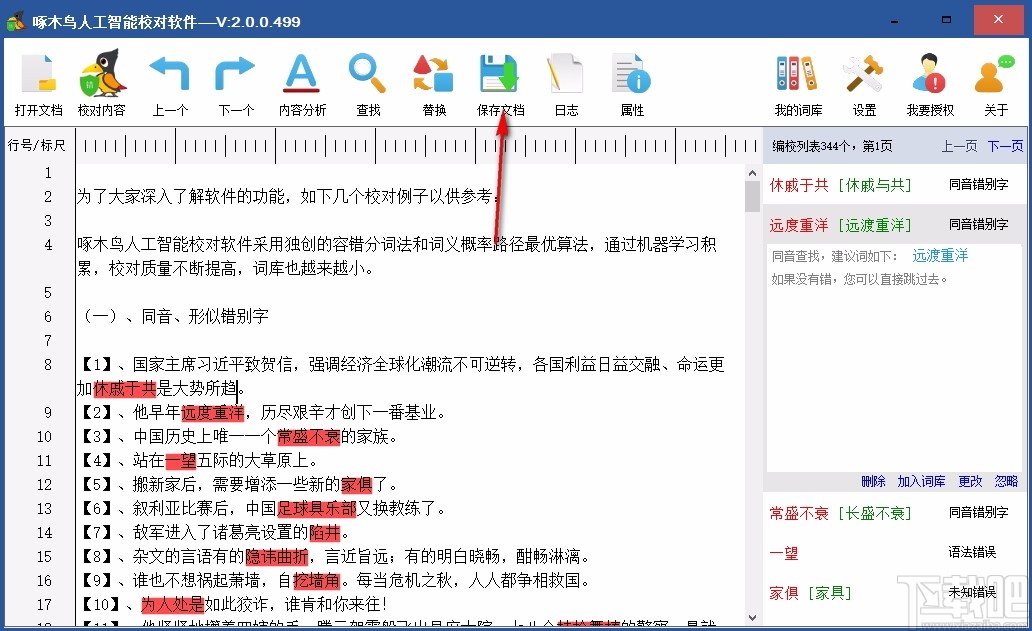Ignore the error with 忽略
This screenshot has height=631, width=1032.
pyautogui.click(x=1006, y=481)
